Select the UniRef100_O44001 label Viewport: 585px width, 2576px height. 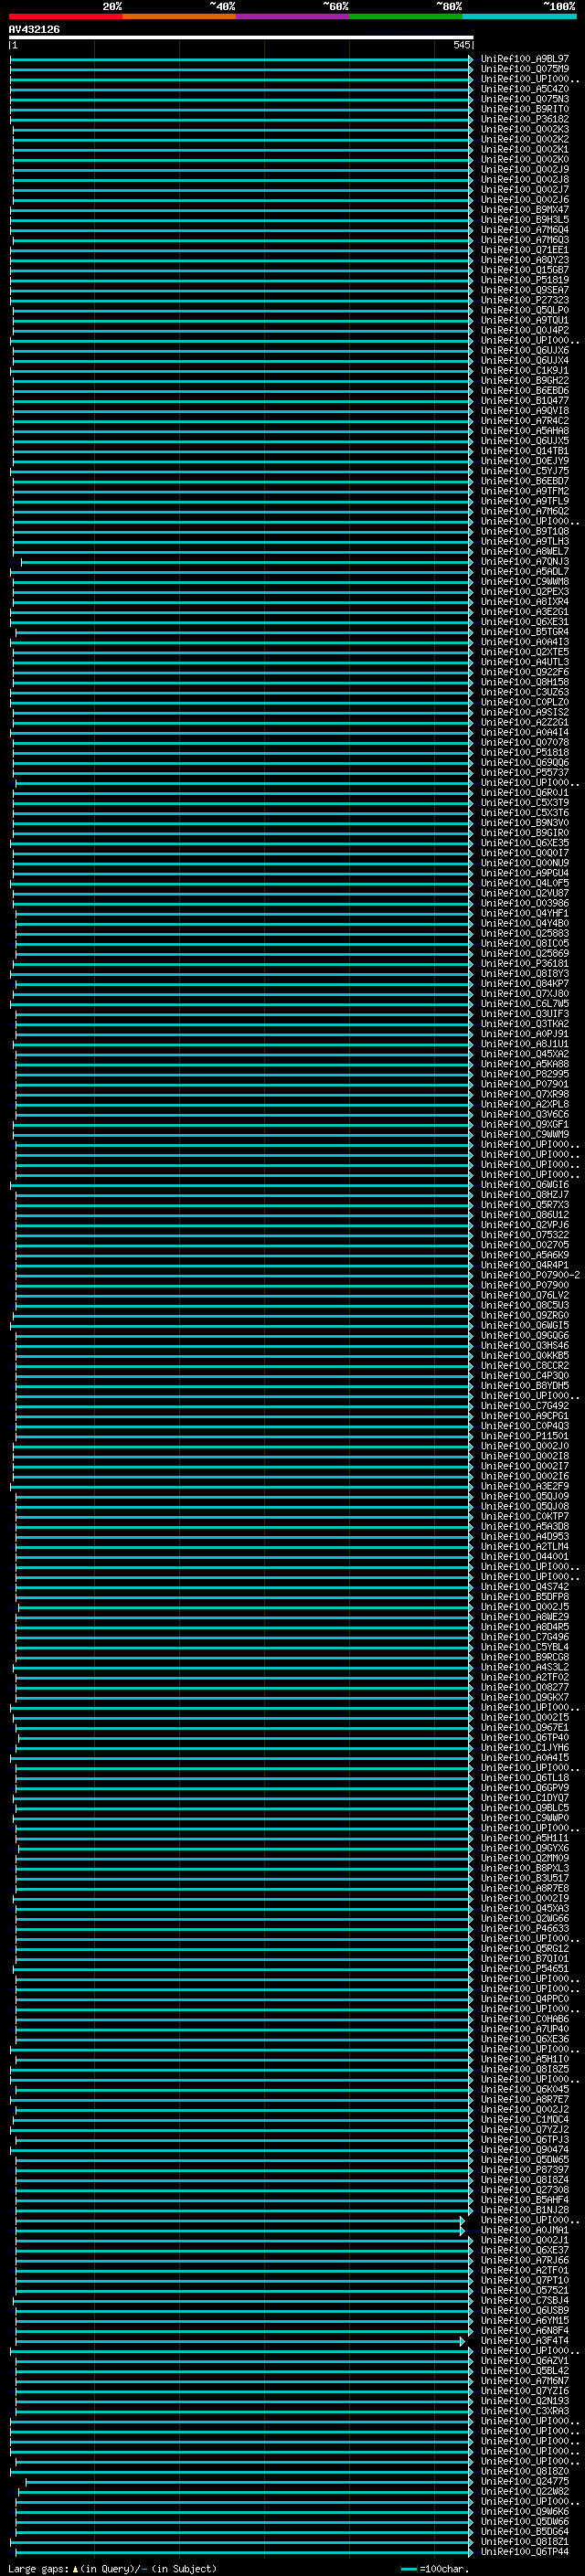pos(524,1557)
